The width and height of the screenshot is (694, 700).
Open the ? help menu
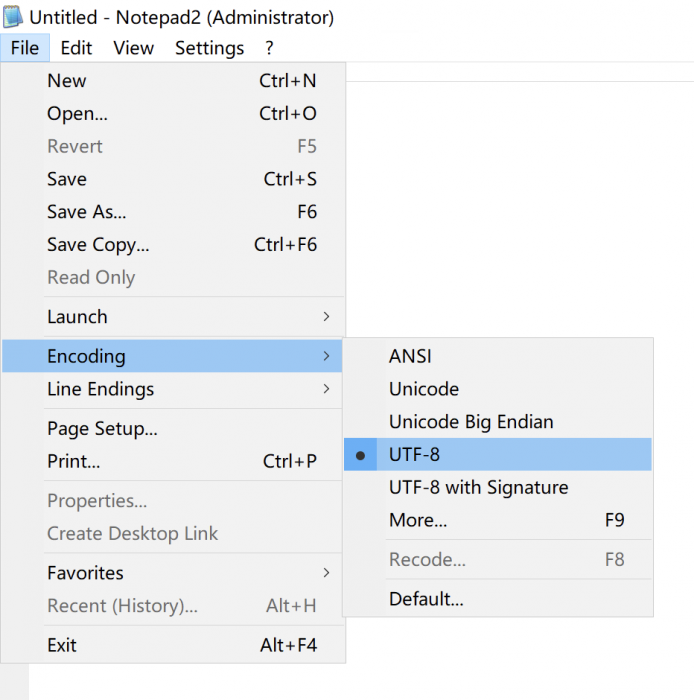[269, 48]
